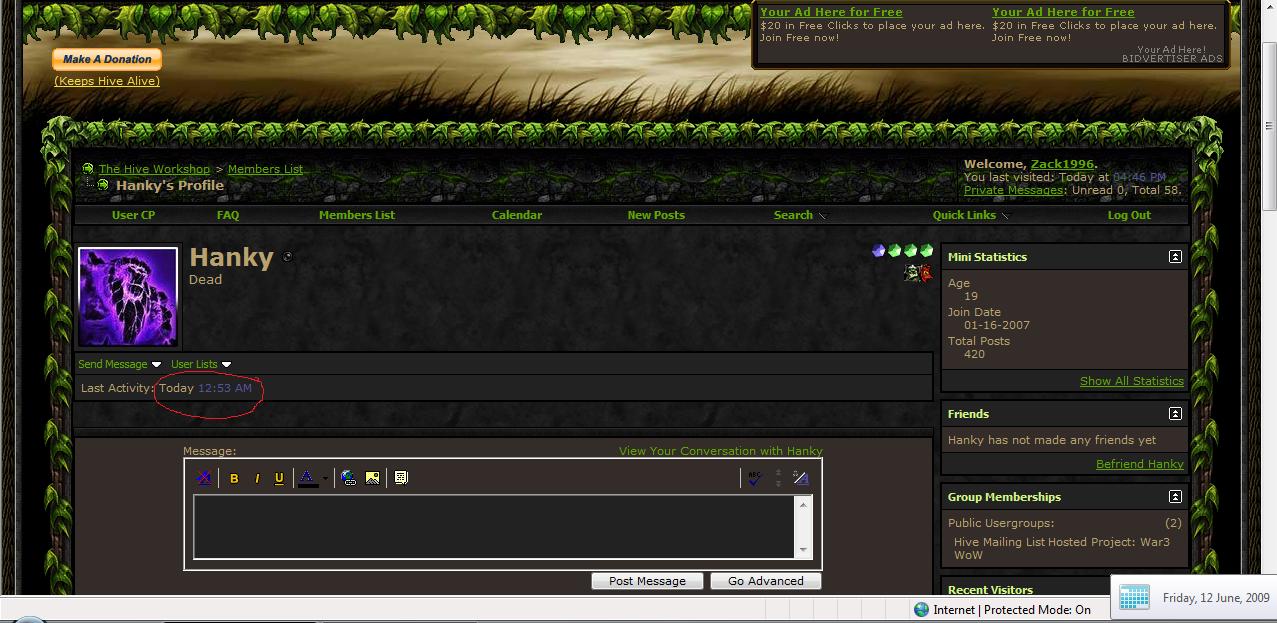Click the Friday, 12 June, 2009 date

1216,598
